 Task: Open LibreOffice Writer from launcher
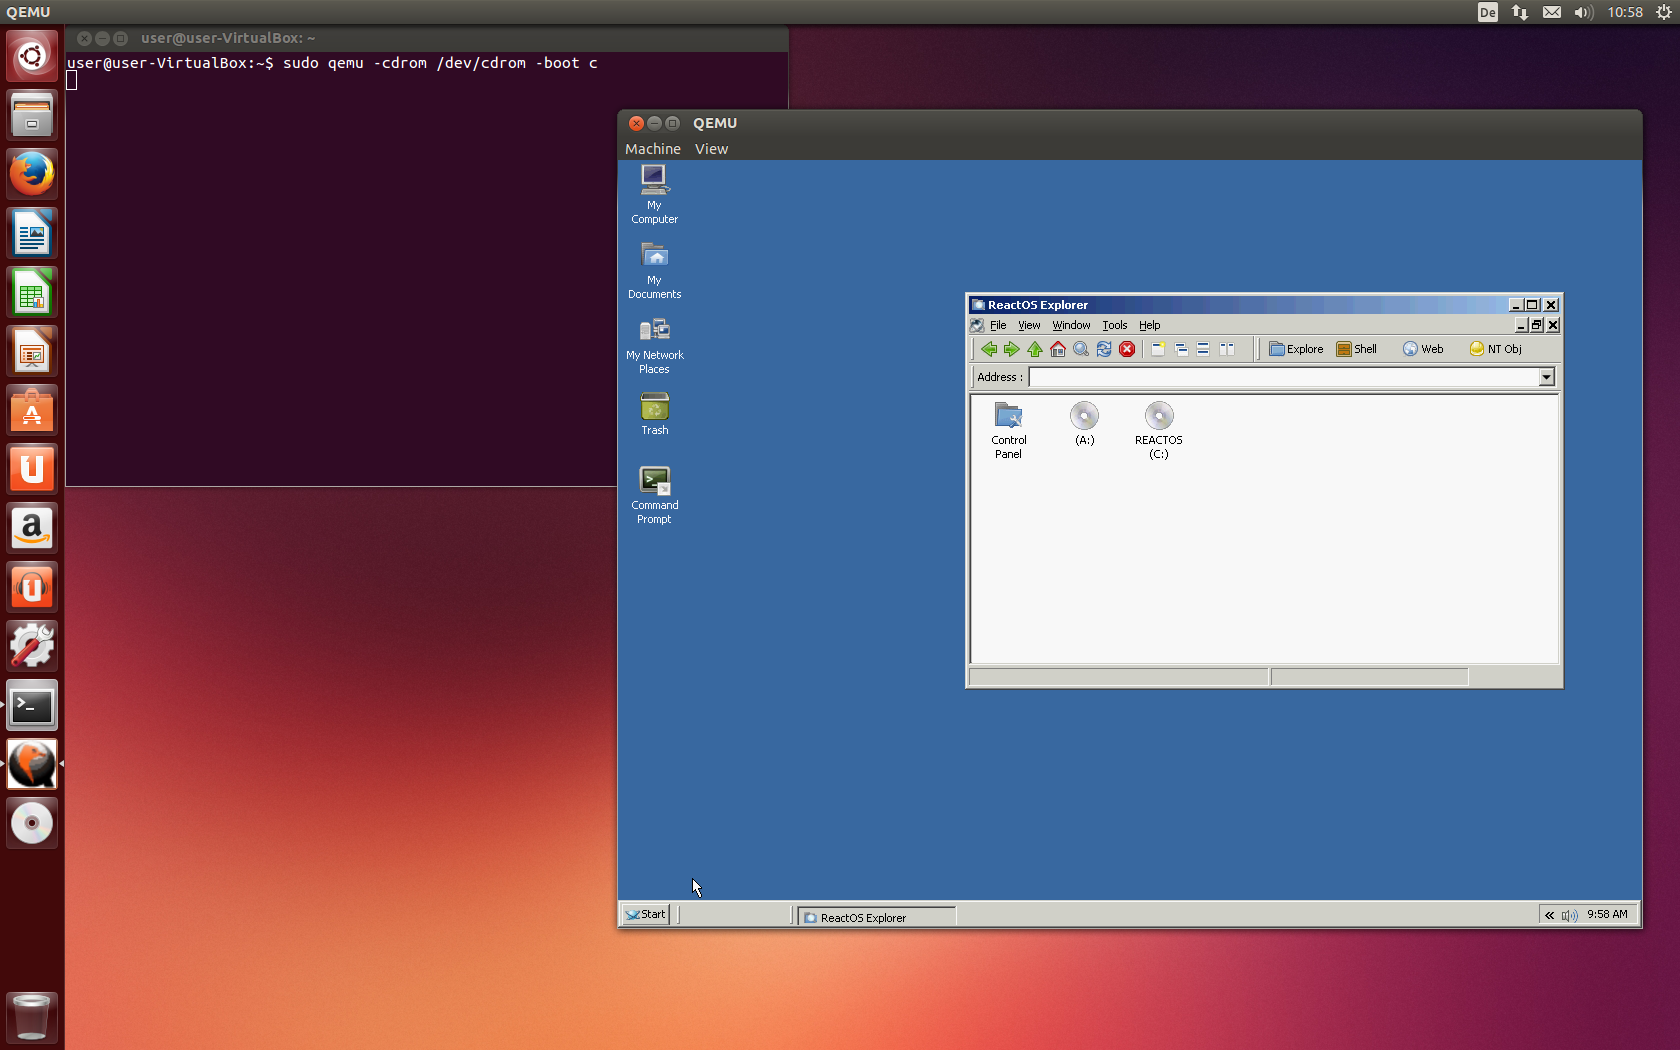pyautogui.click(x=32, y=233)
